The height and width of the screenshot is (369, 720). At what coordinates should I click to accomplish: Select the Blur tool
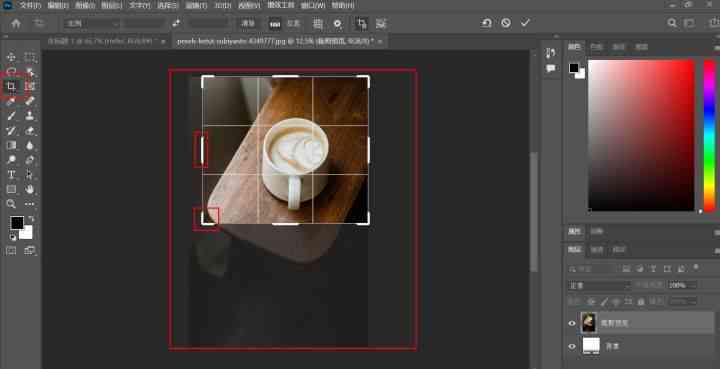click(x=30, y=145)
